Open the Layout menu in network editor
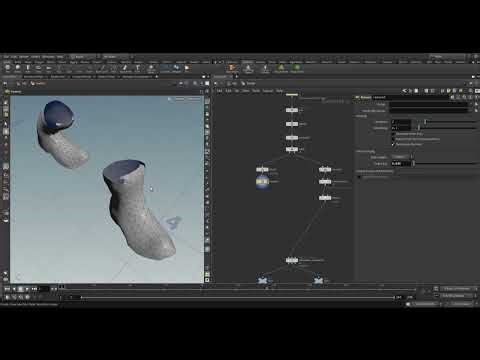 click(268, 91)
